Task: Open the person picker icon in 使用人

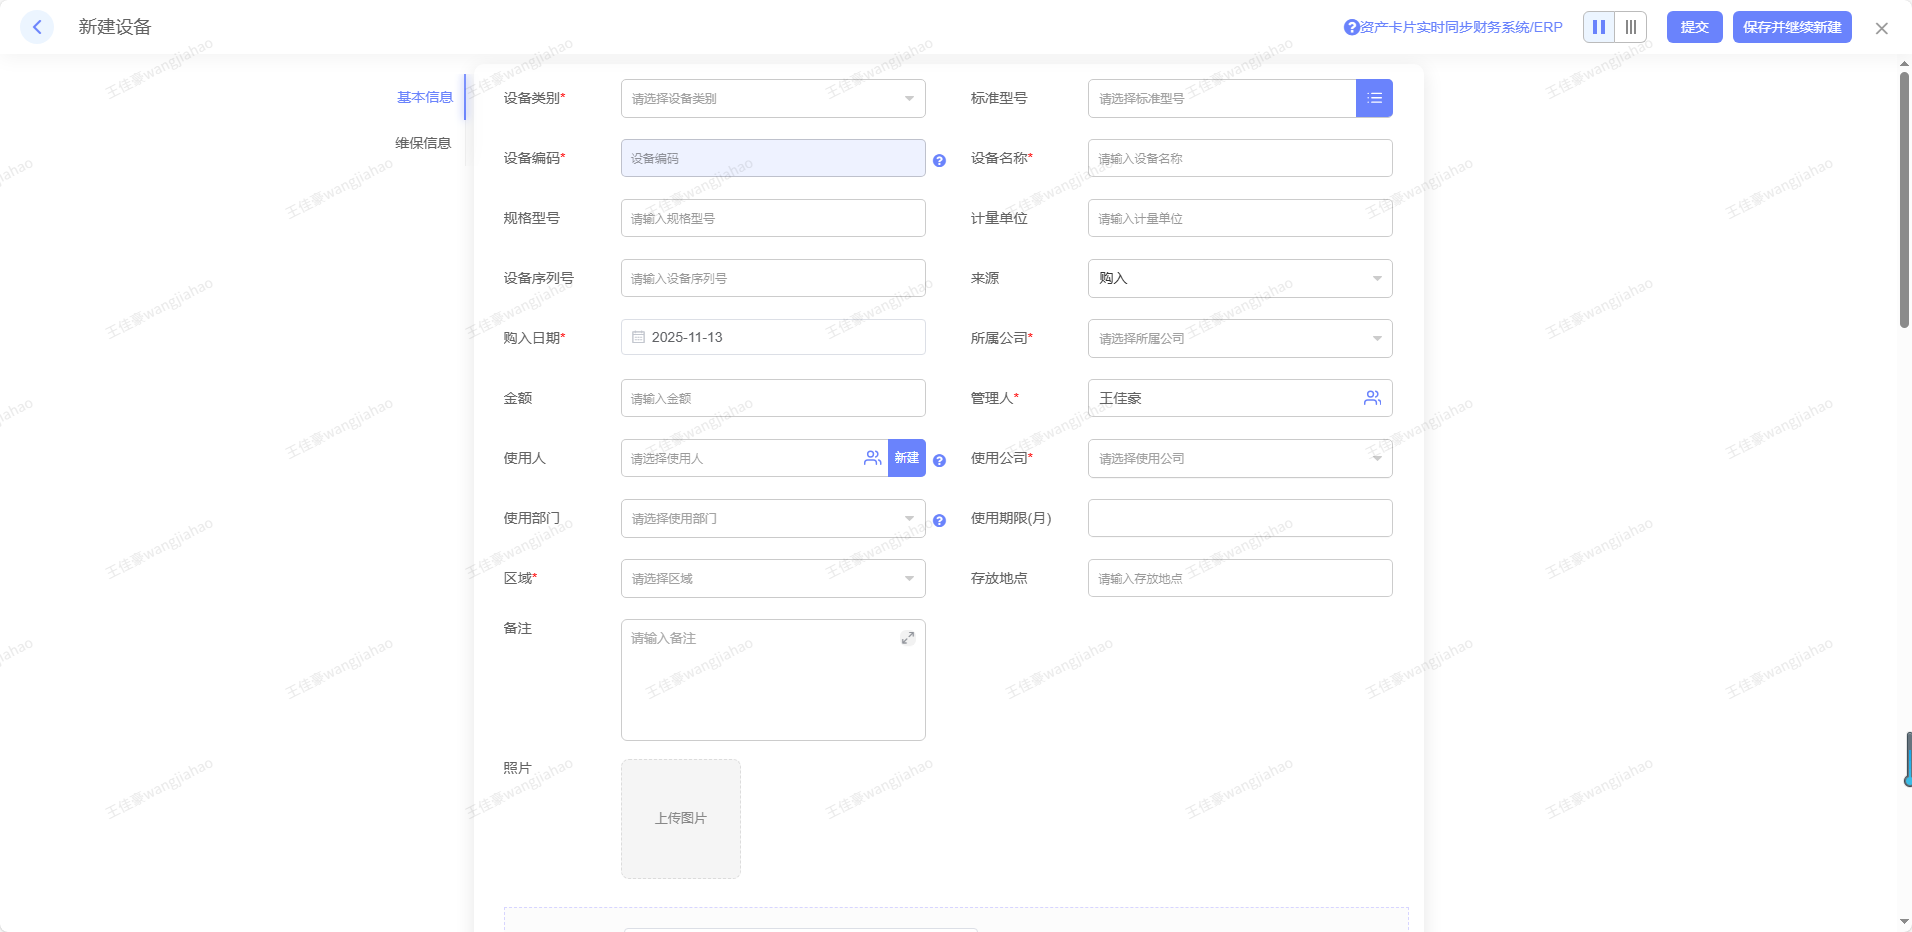Action: point(872,458)
